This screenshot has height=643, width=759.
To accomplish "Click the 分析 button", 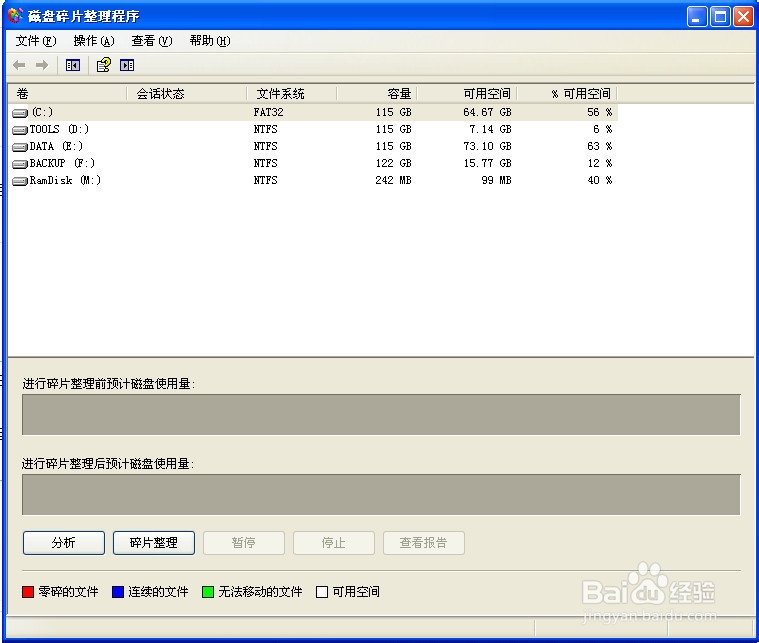I will (64, 543).
